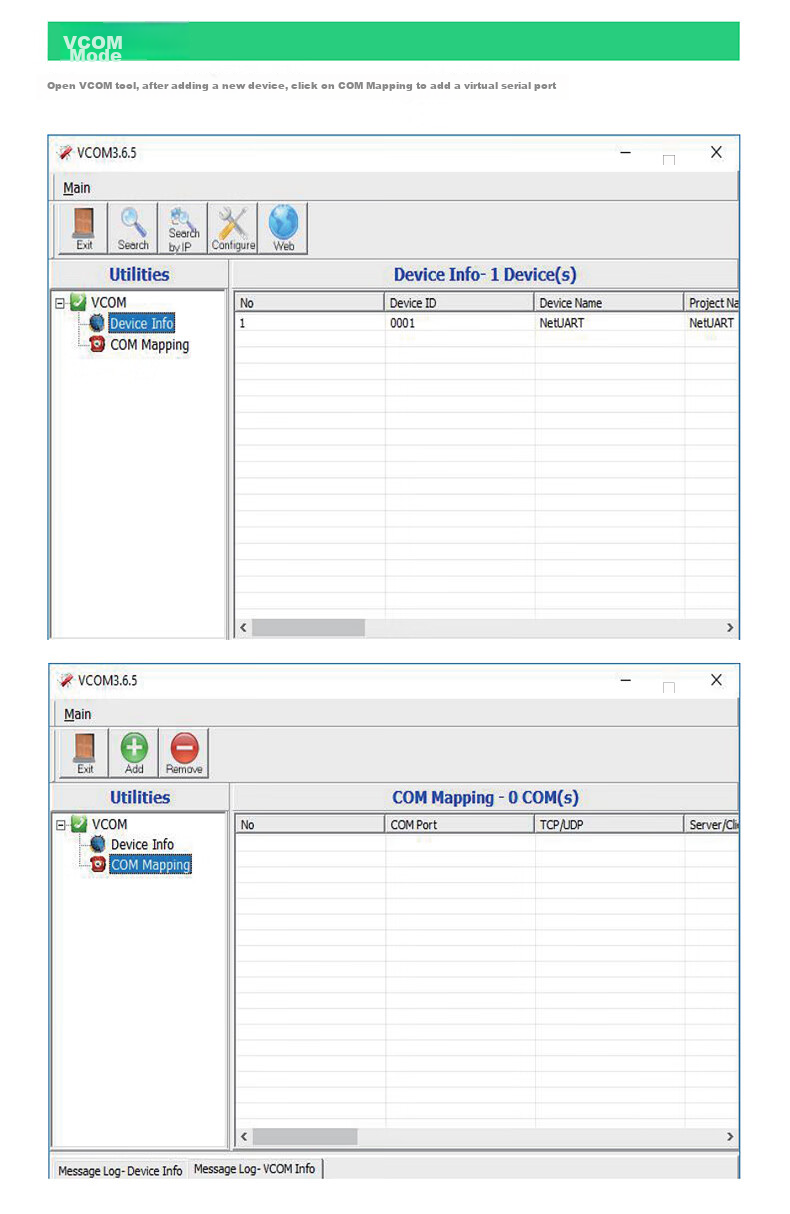This screenshot has width=790, height=1214.
Task: Launch the Web globe icon
Action: click(x=283, y=229)
